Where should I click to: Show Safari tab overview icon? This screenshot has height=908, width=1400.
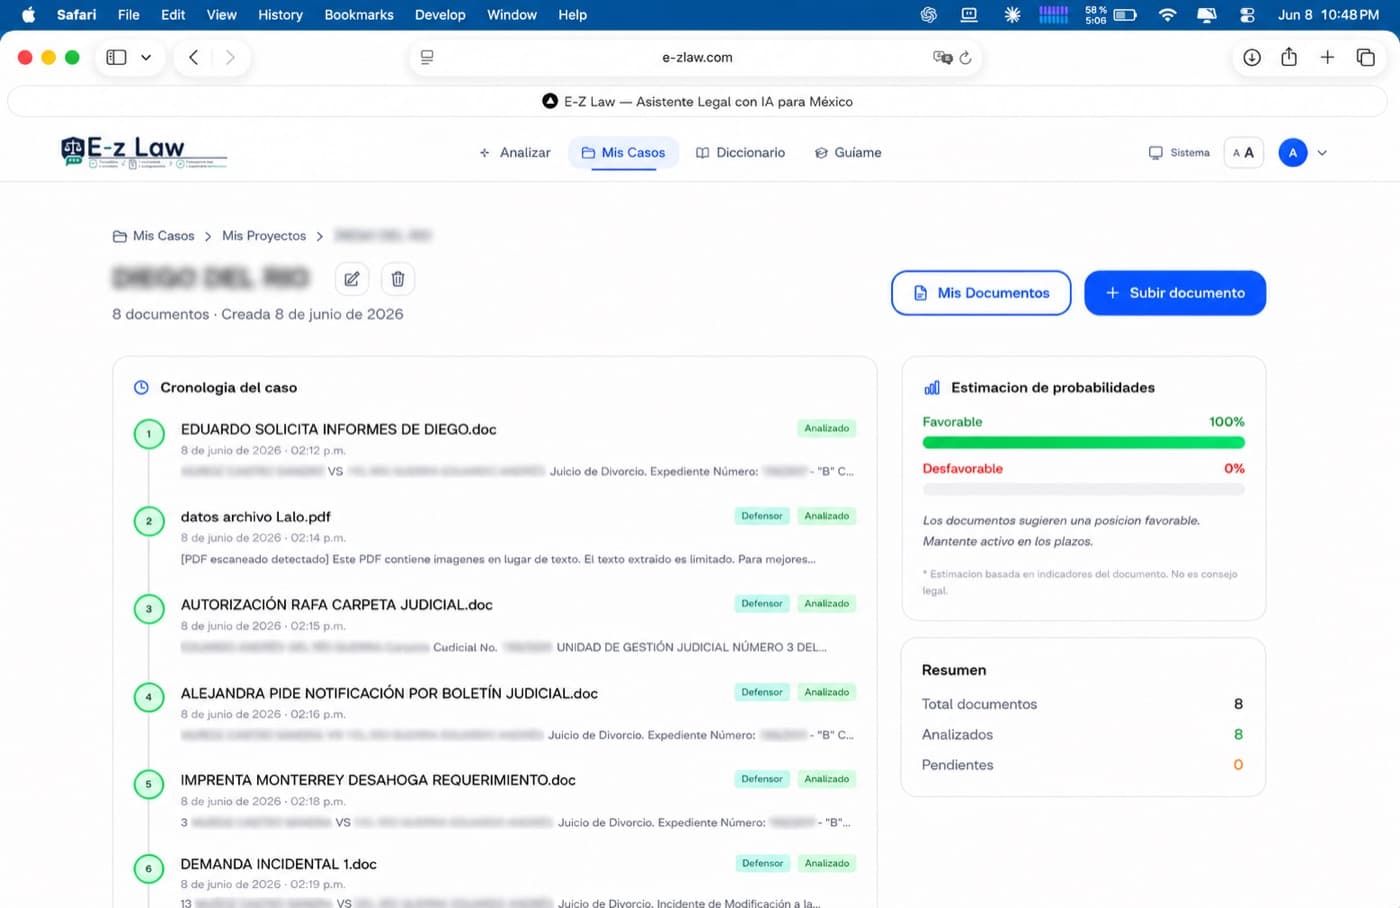1365,57
